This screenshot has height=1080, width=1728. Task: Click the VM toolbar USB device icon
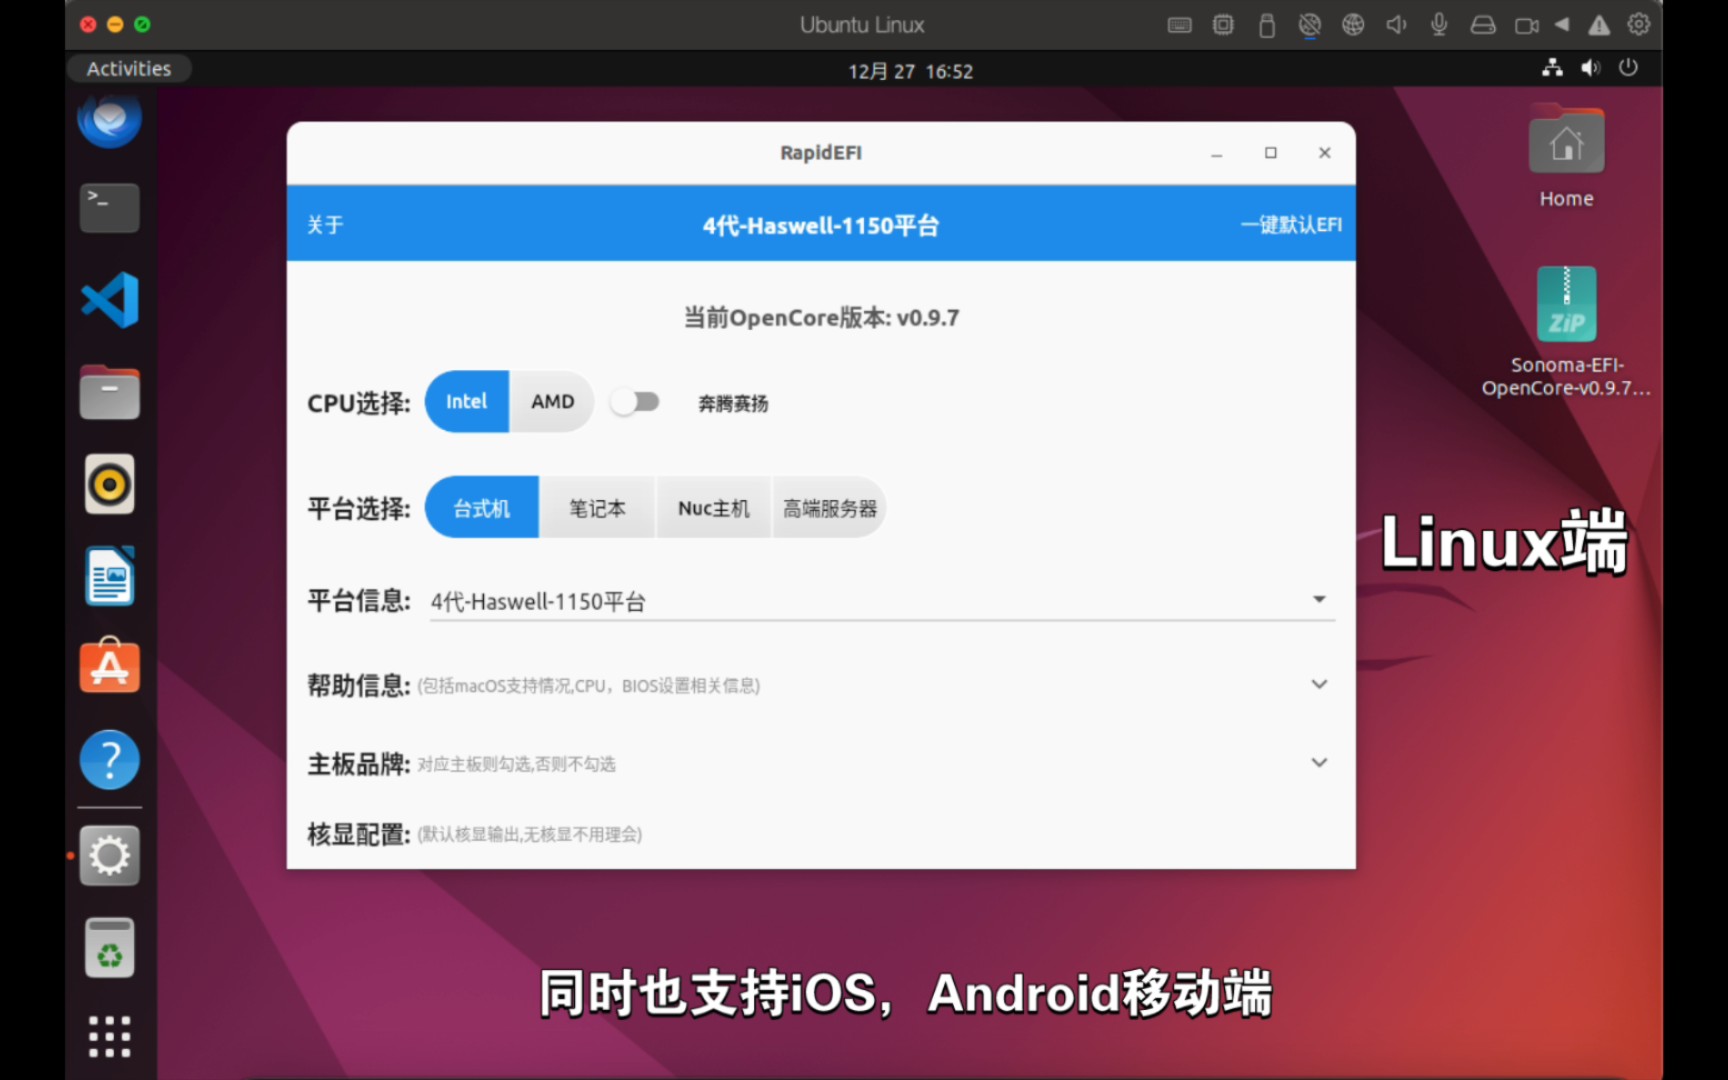click(1267, 25)
